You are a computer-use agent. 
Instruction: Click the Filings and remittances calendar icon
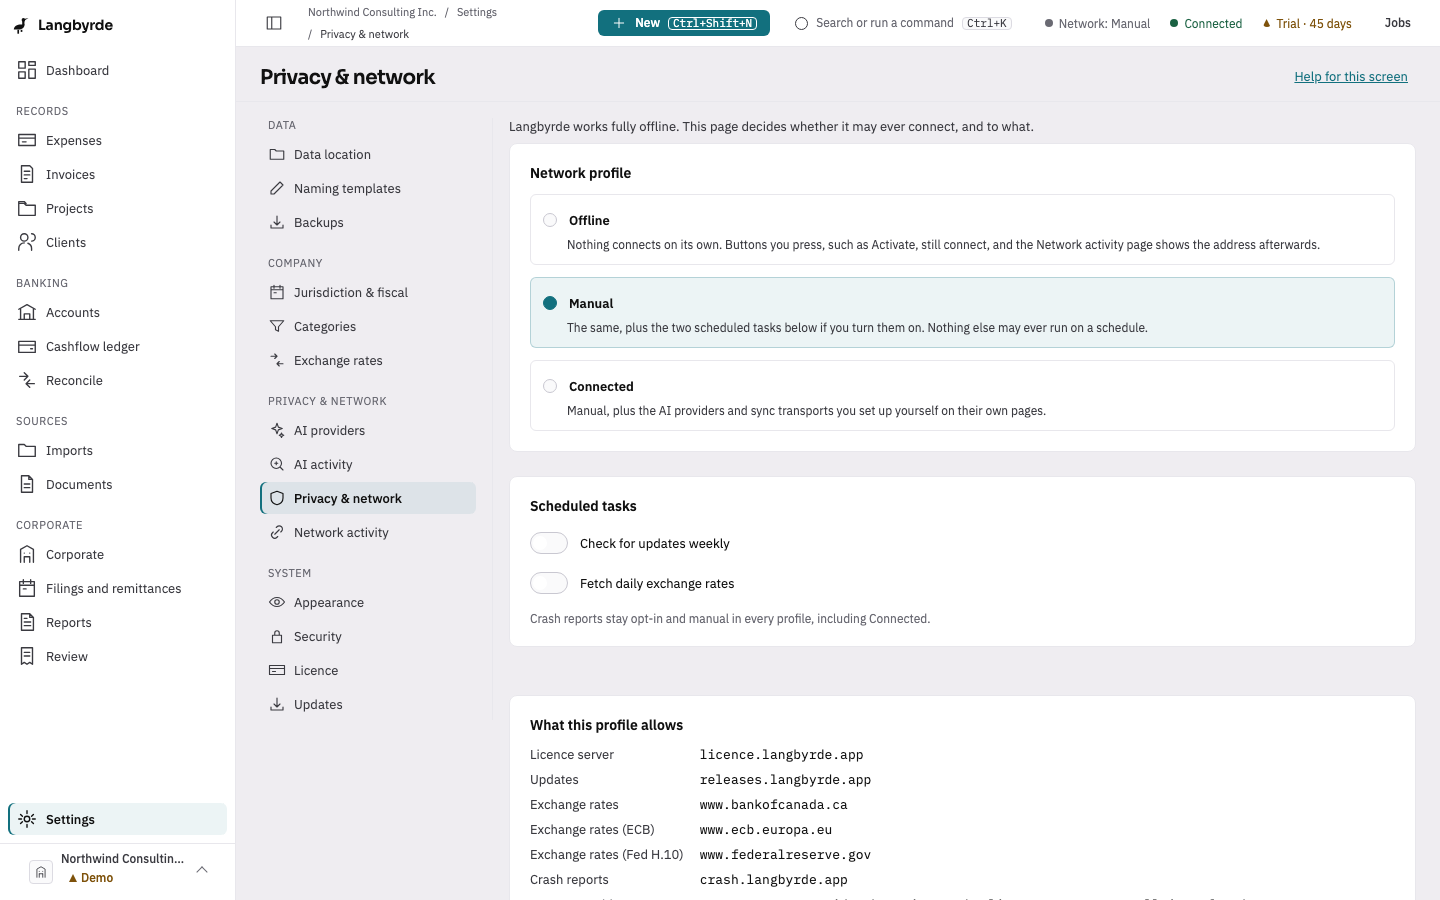point(27,588)
